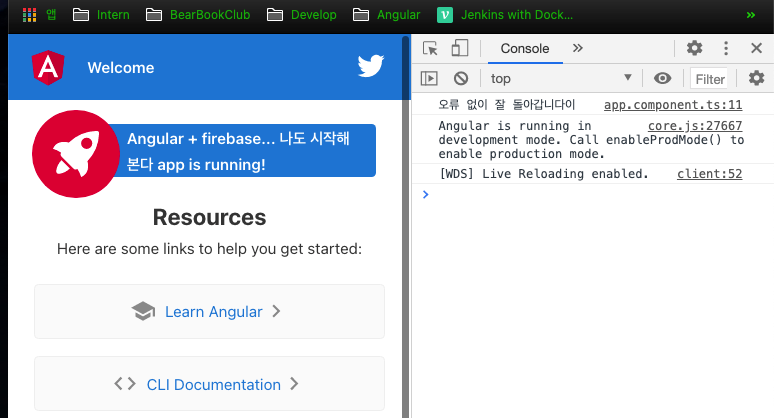
Task: Open core.js:27667 source link
Action: 695,126
